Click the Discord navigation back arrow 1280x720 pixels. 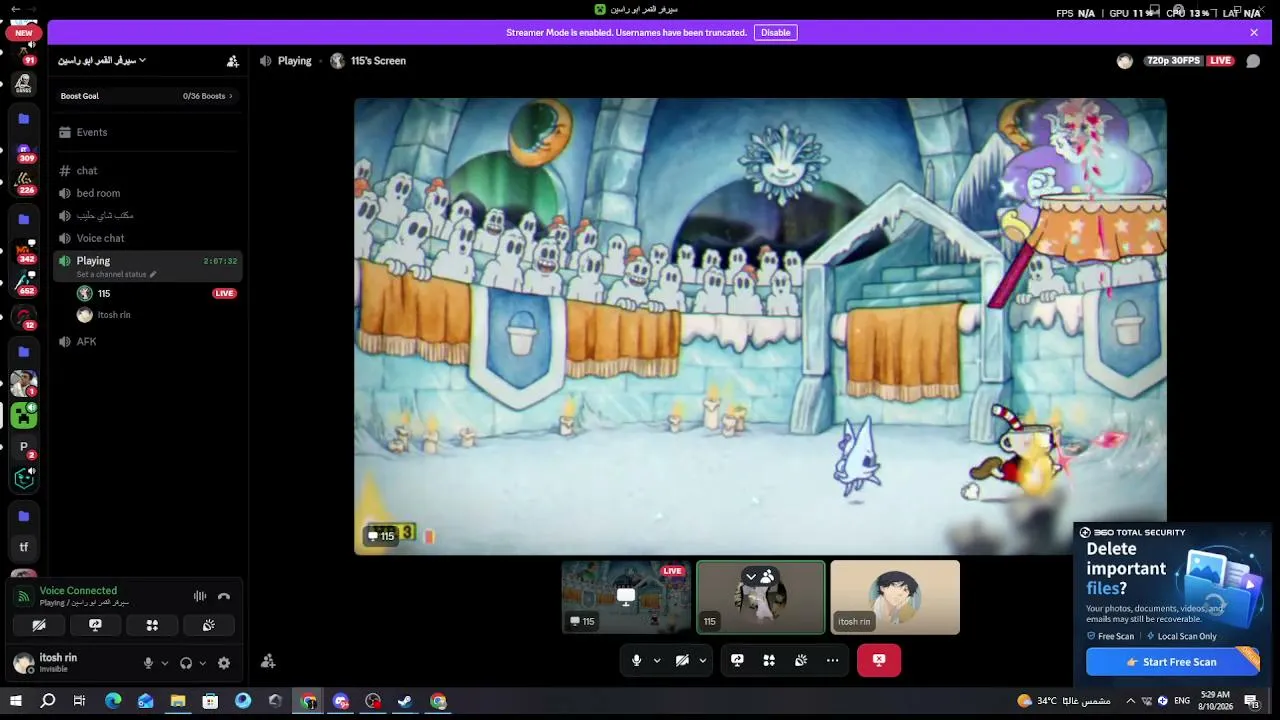15,9
